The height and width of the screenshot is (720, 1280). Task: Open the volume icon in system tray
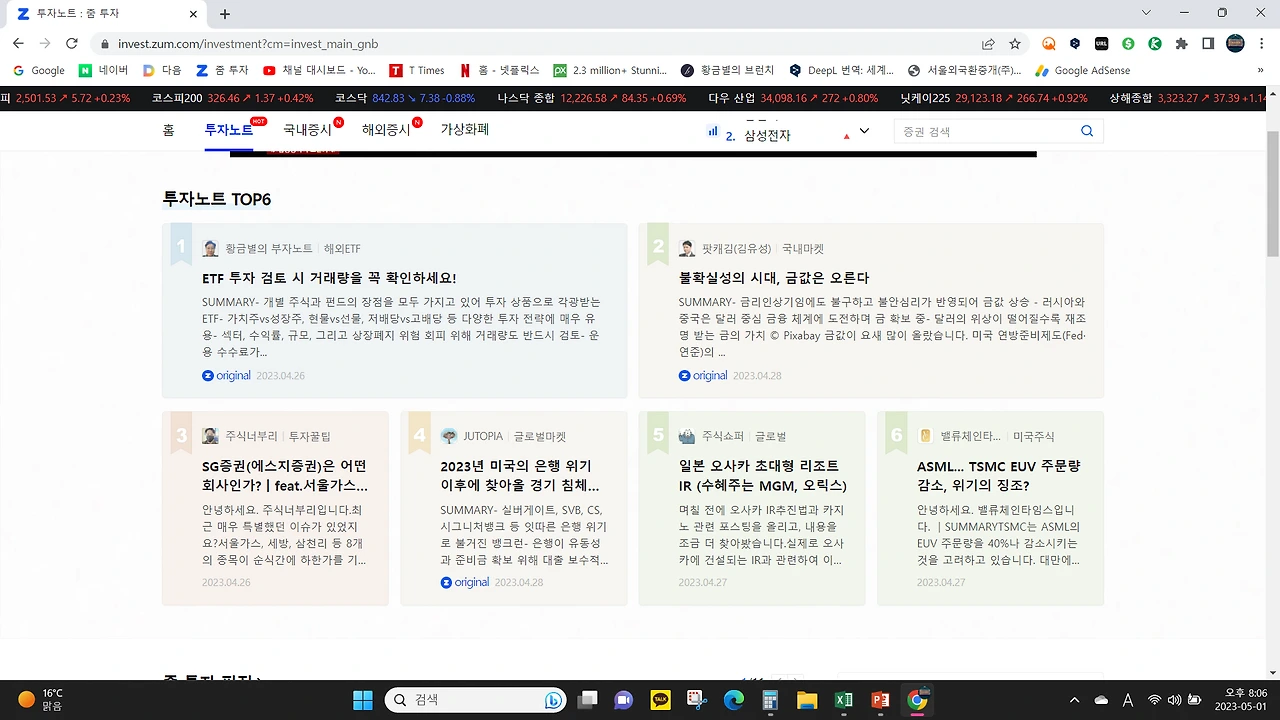[x=1175, y=700]
